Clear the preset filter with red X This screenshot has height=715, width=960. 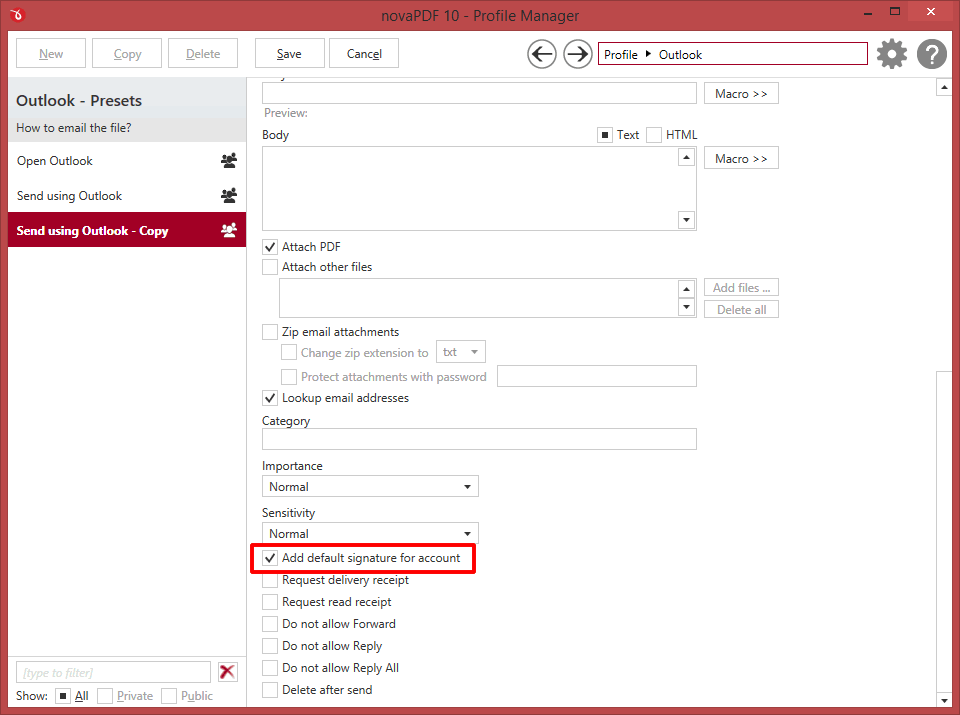coord(227,672)
